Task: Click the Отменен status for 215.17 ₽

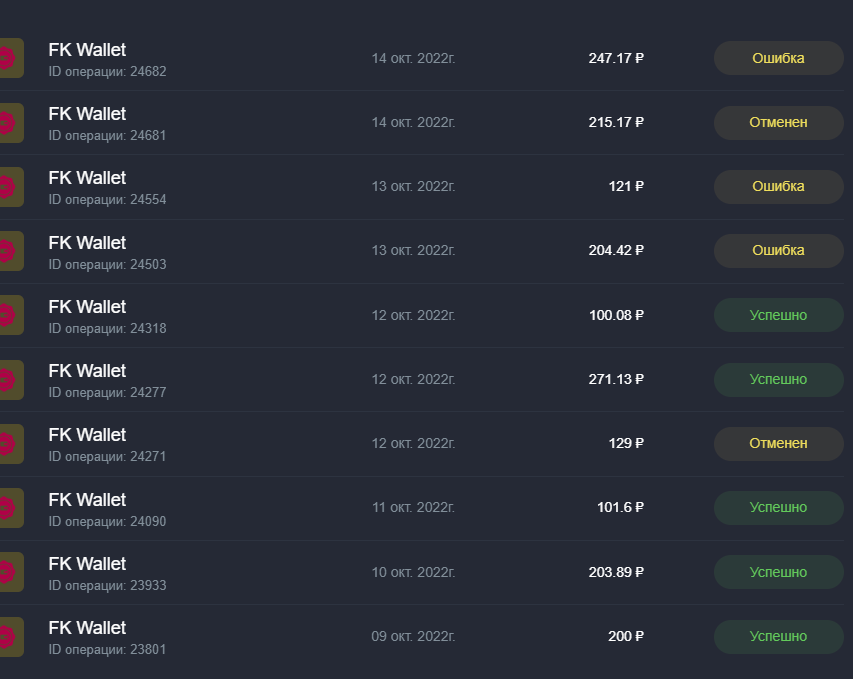Action: tap(778, 122)
